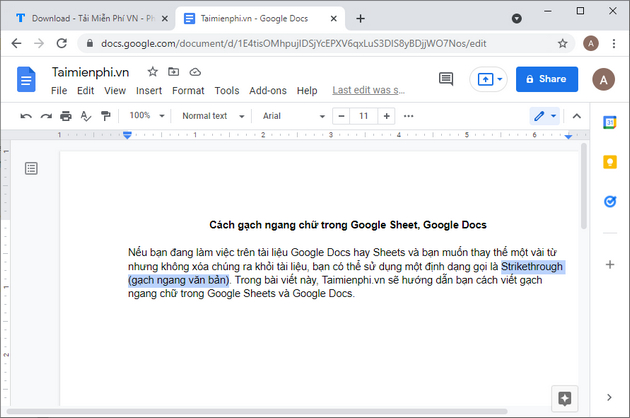Move document with the folder icon
This screenshot has height=418, width=630.
pyautogui.click(x=174, y=72)
